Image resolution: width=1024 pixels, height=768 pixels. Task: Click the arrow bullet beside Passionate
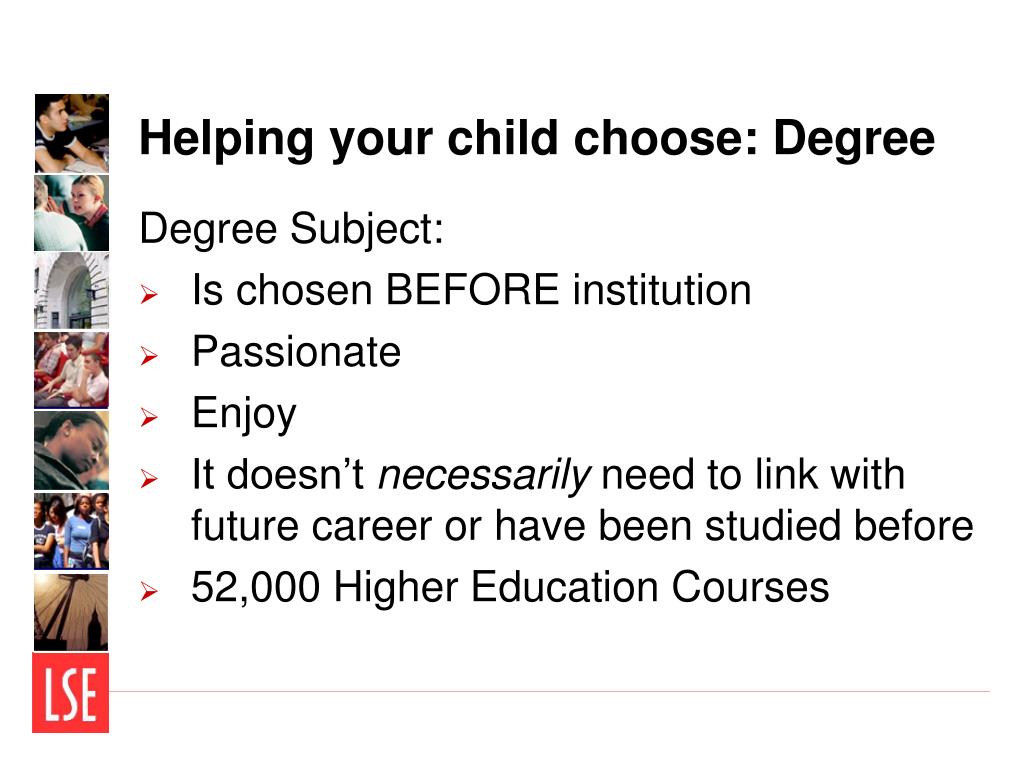point(149,356)
